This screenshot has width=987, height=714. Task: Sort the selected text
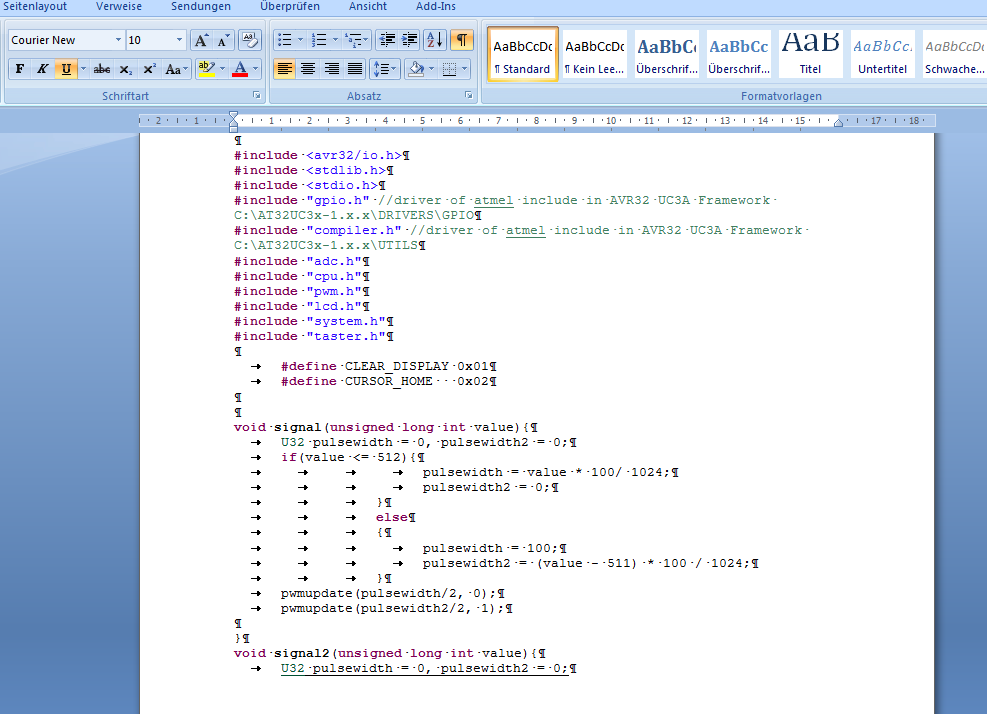[435, 40]
